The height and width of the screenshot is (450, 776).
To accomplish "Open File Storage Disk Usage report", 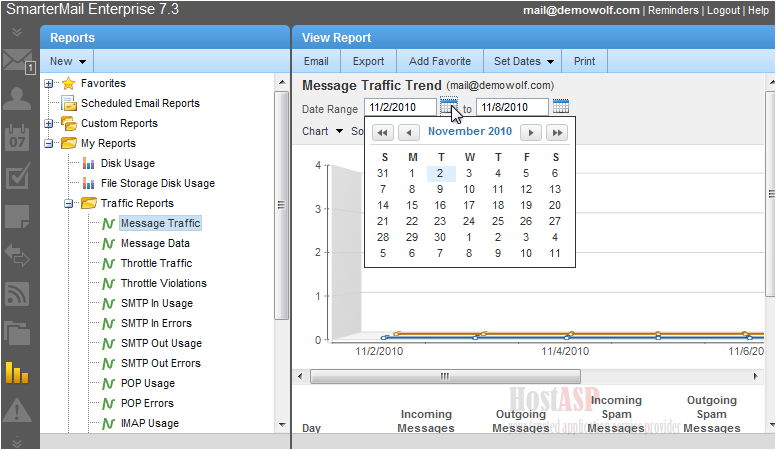I will tap(158, 183).
